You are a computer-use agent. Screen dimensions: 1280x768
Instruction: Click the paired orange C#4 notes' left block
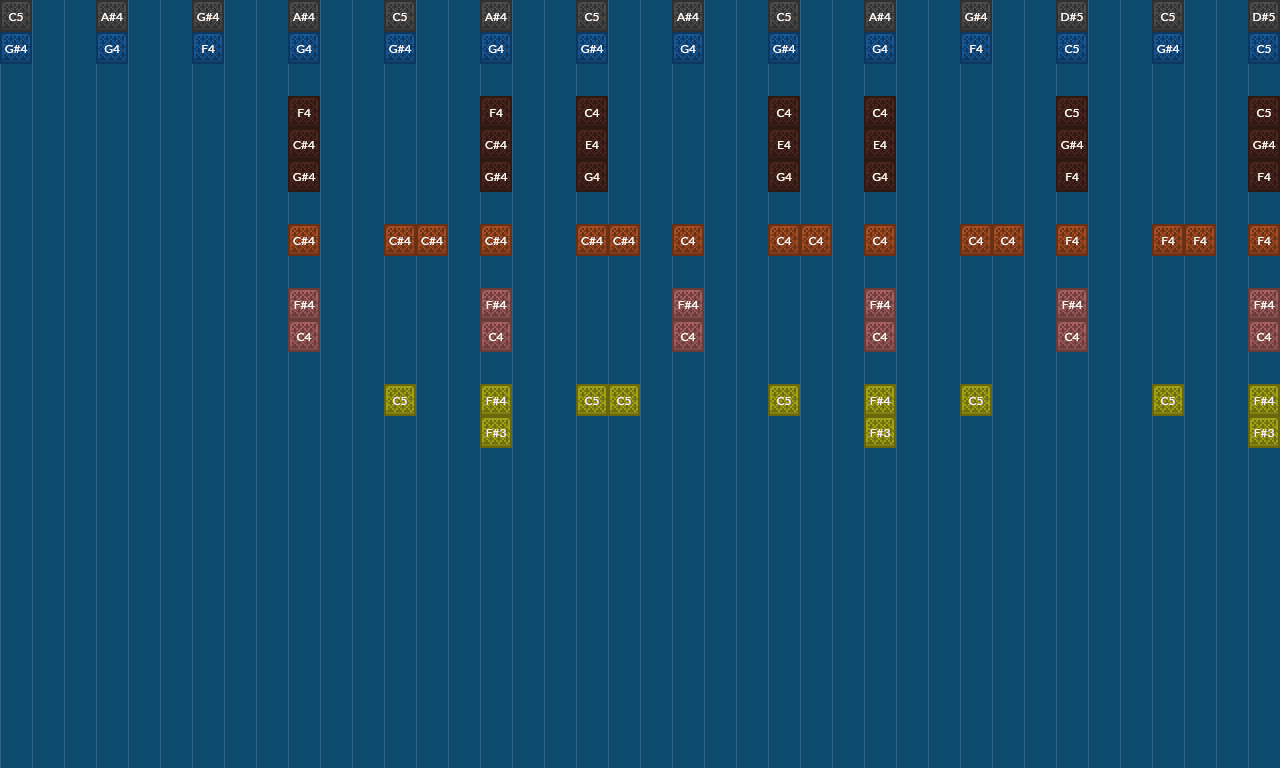[x=399, y=240]
